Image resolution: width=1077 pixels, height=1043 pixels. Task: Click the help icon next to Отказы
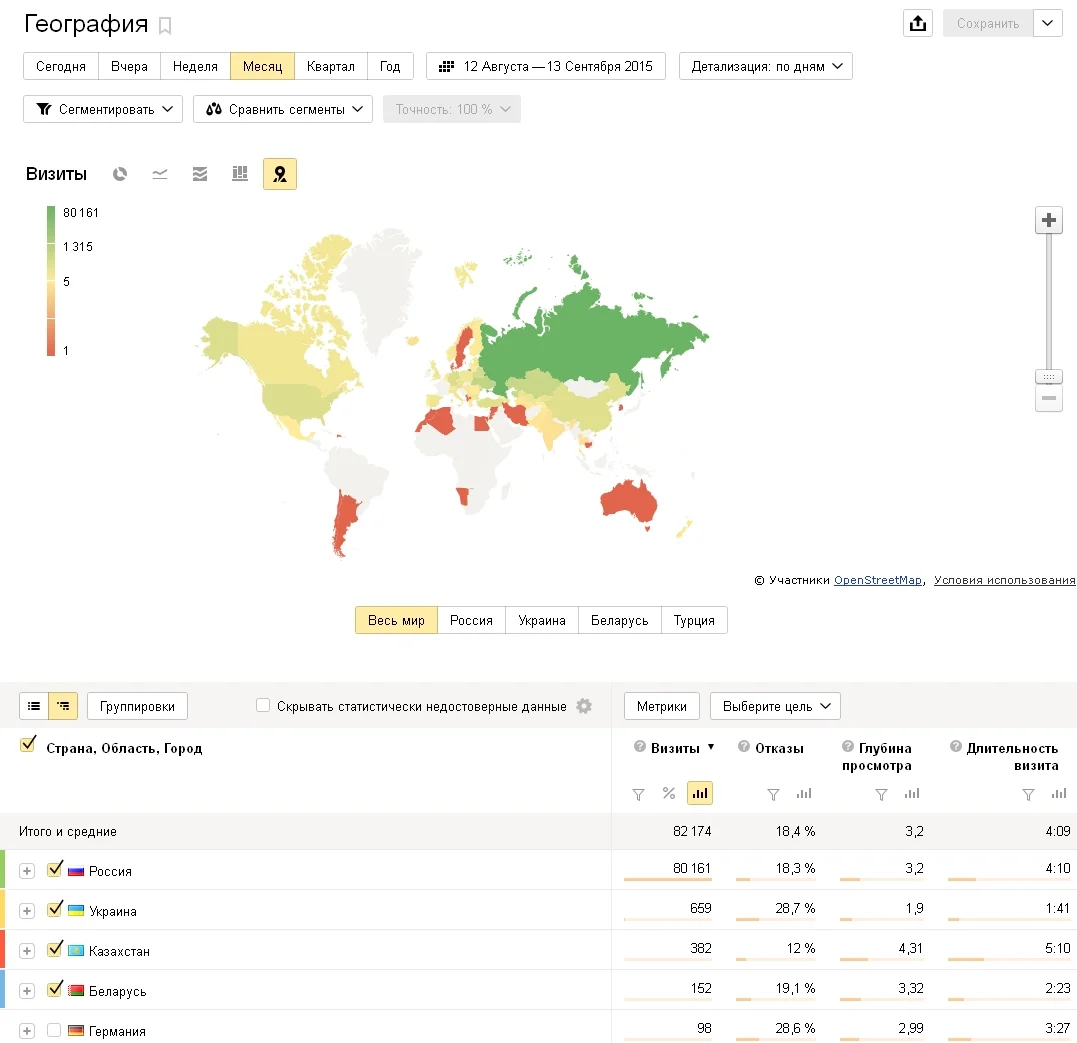tap(744, 746)
